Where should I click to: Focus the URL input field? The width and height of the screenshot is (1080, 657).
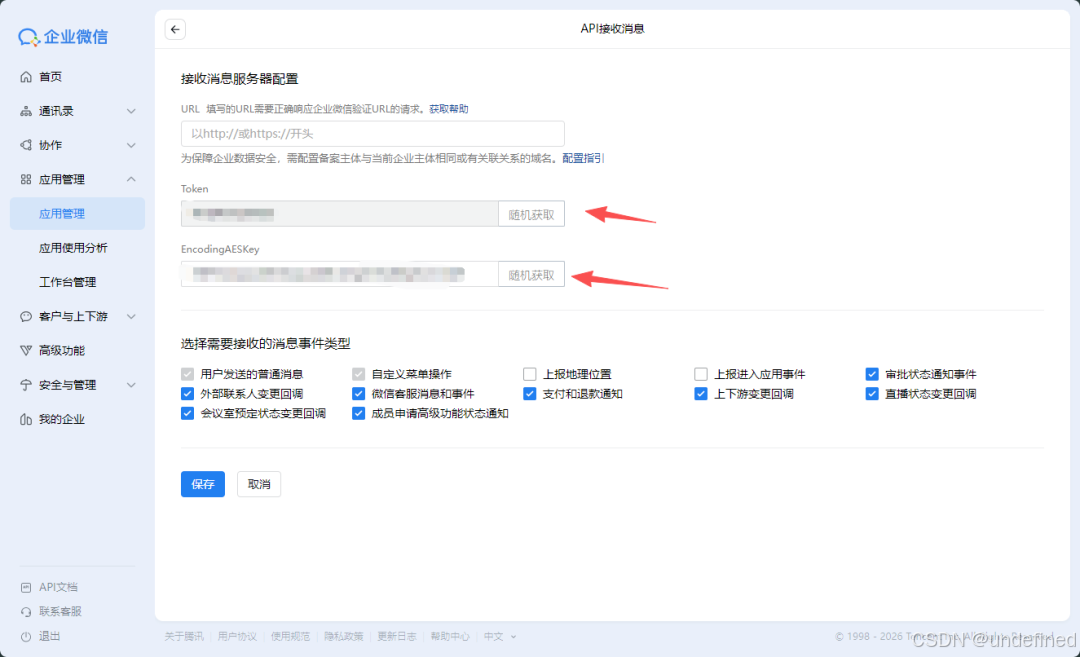tap(373, 134)
